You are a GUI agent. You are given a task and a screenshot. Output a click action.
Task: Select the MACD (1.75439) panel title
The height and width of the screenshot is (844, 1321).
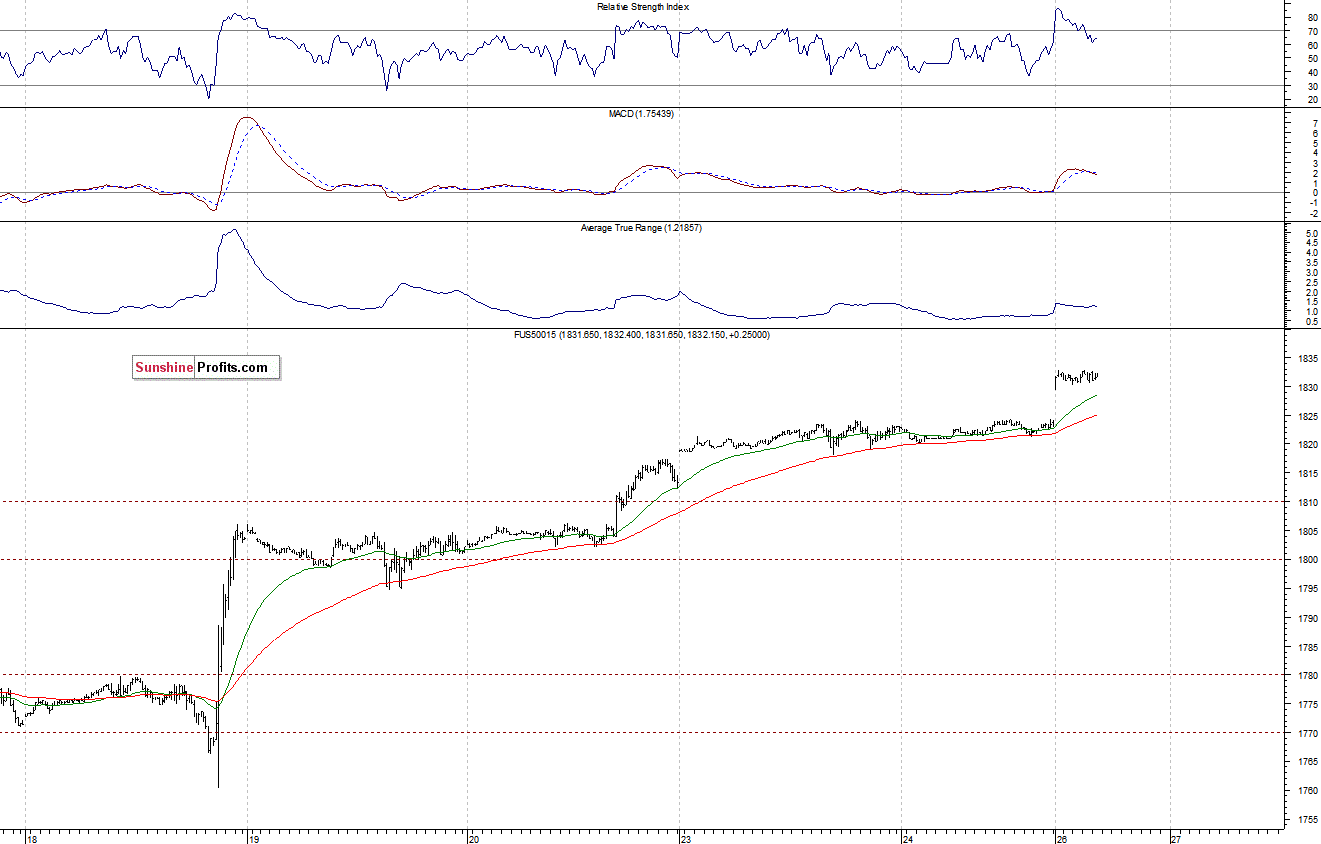point(641,114)
